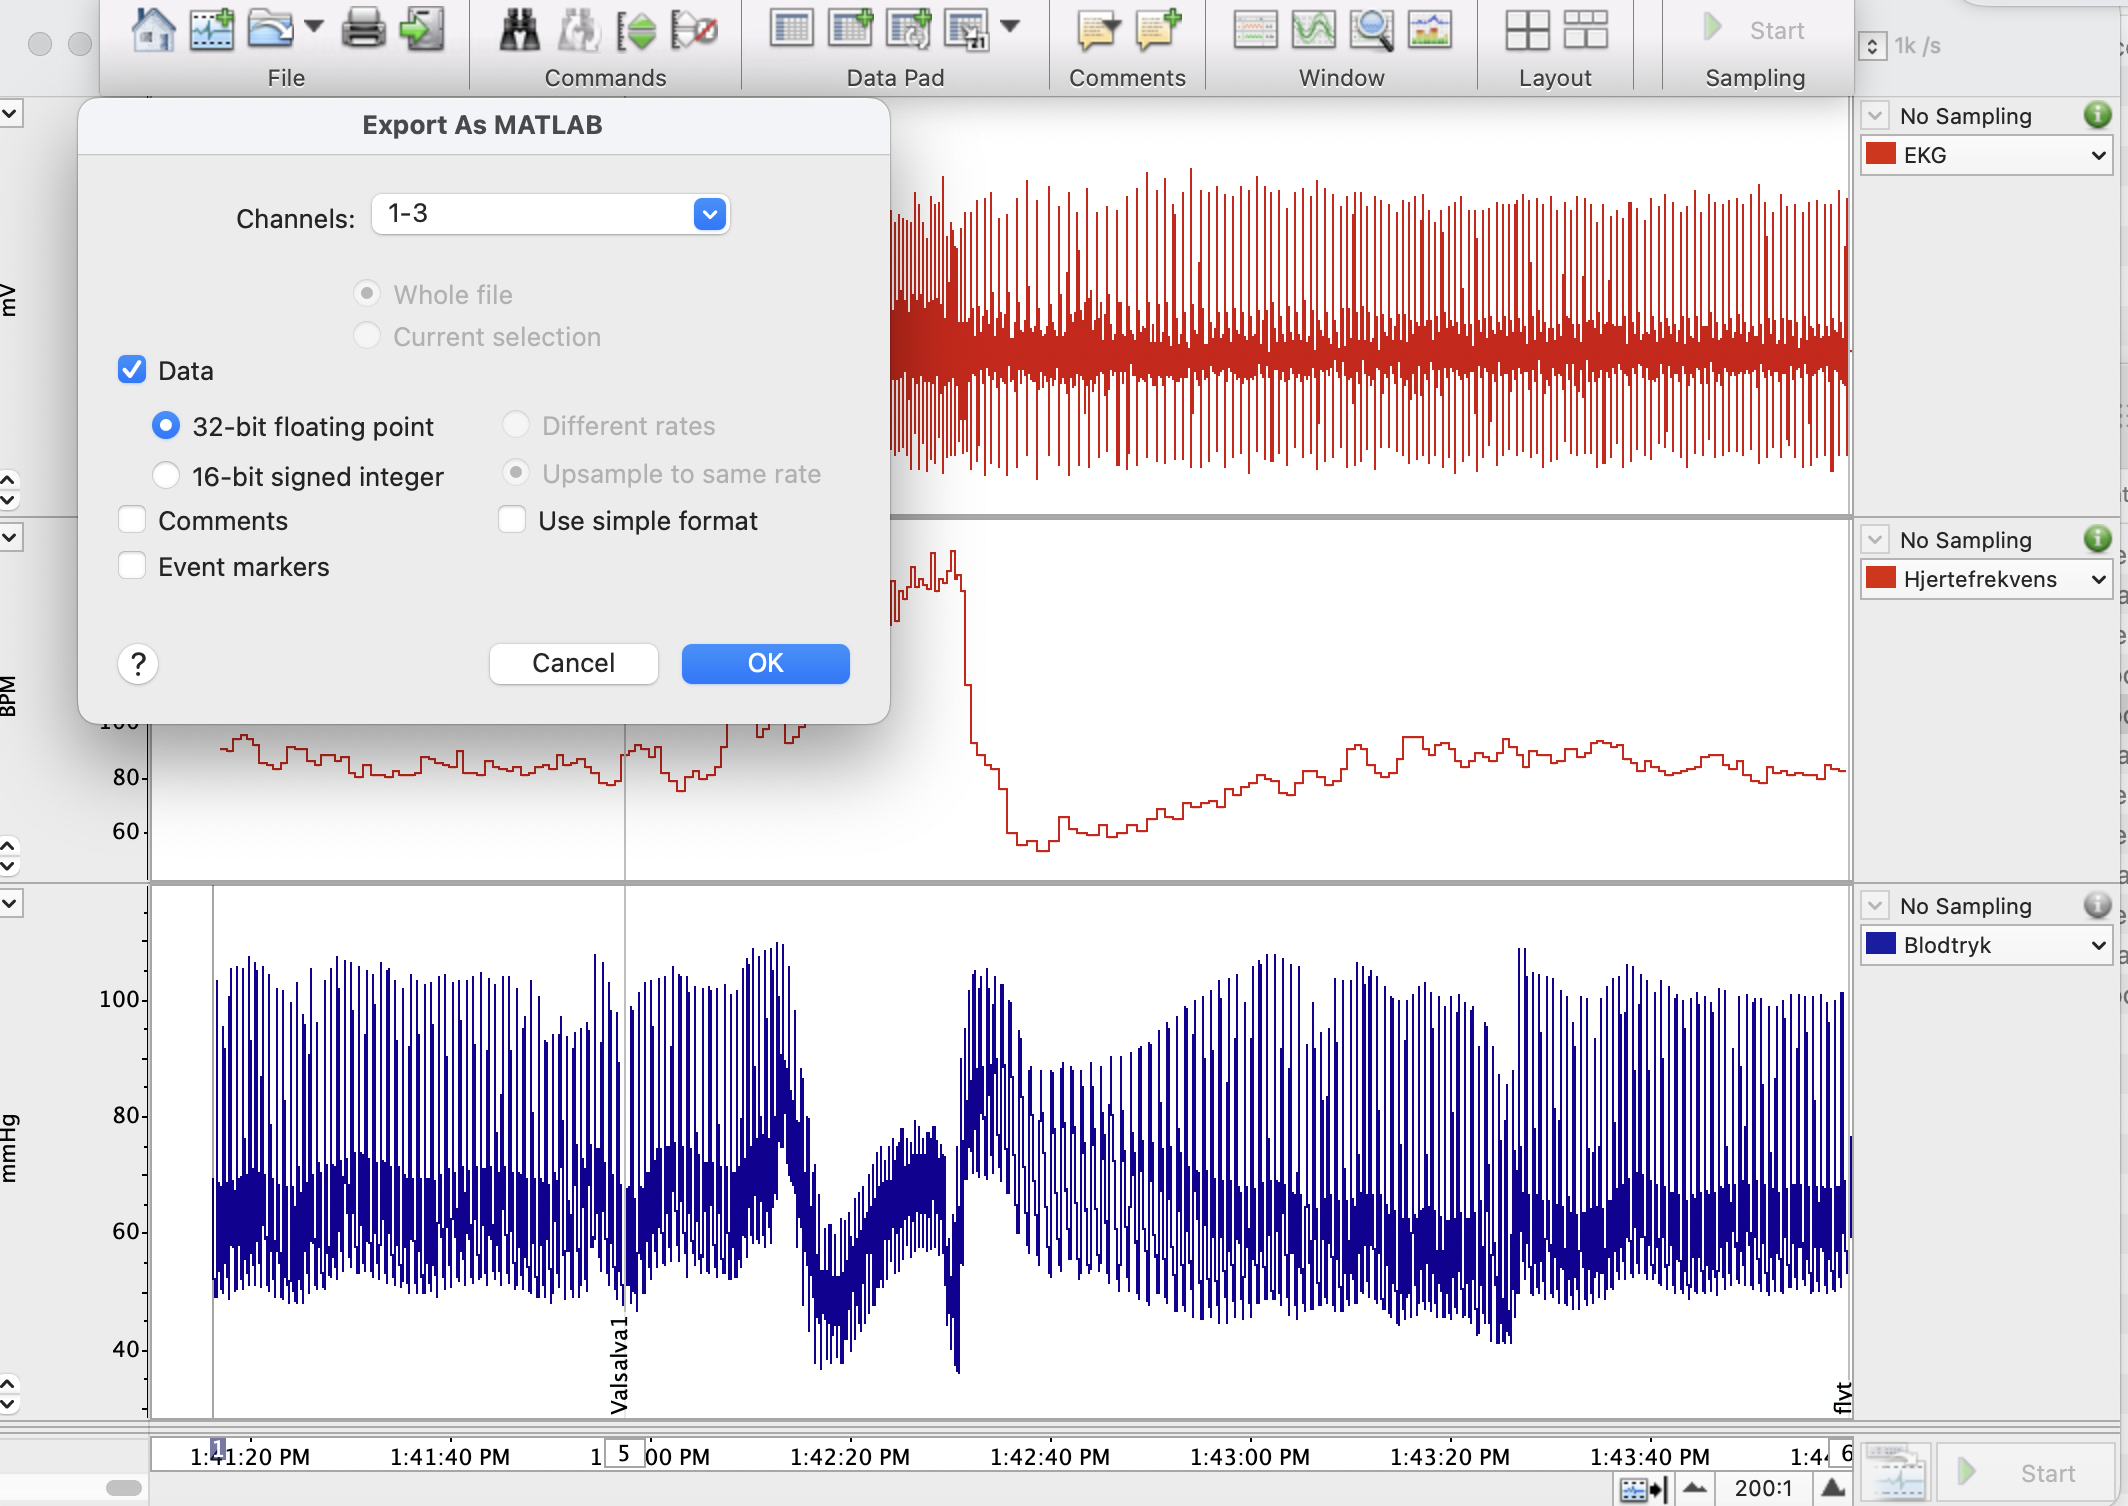
Task: Check Use simple format option
Action: [x=512, y=520]
